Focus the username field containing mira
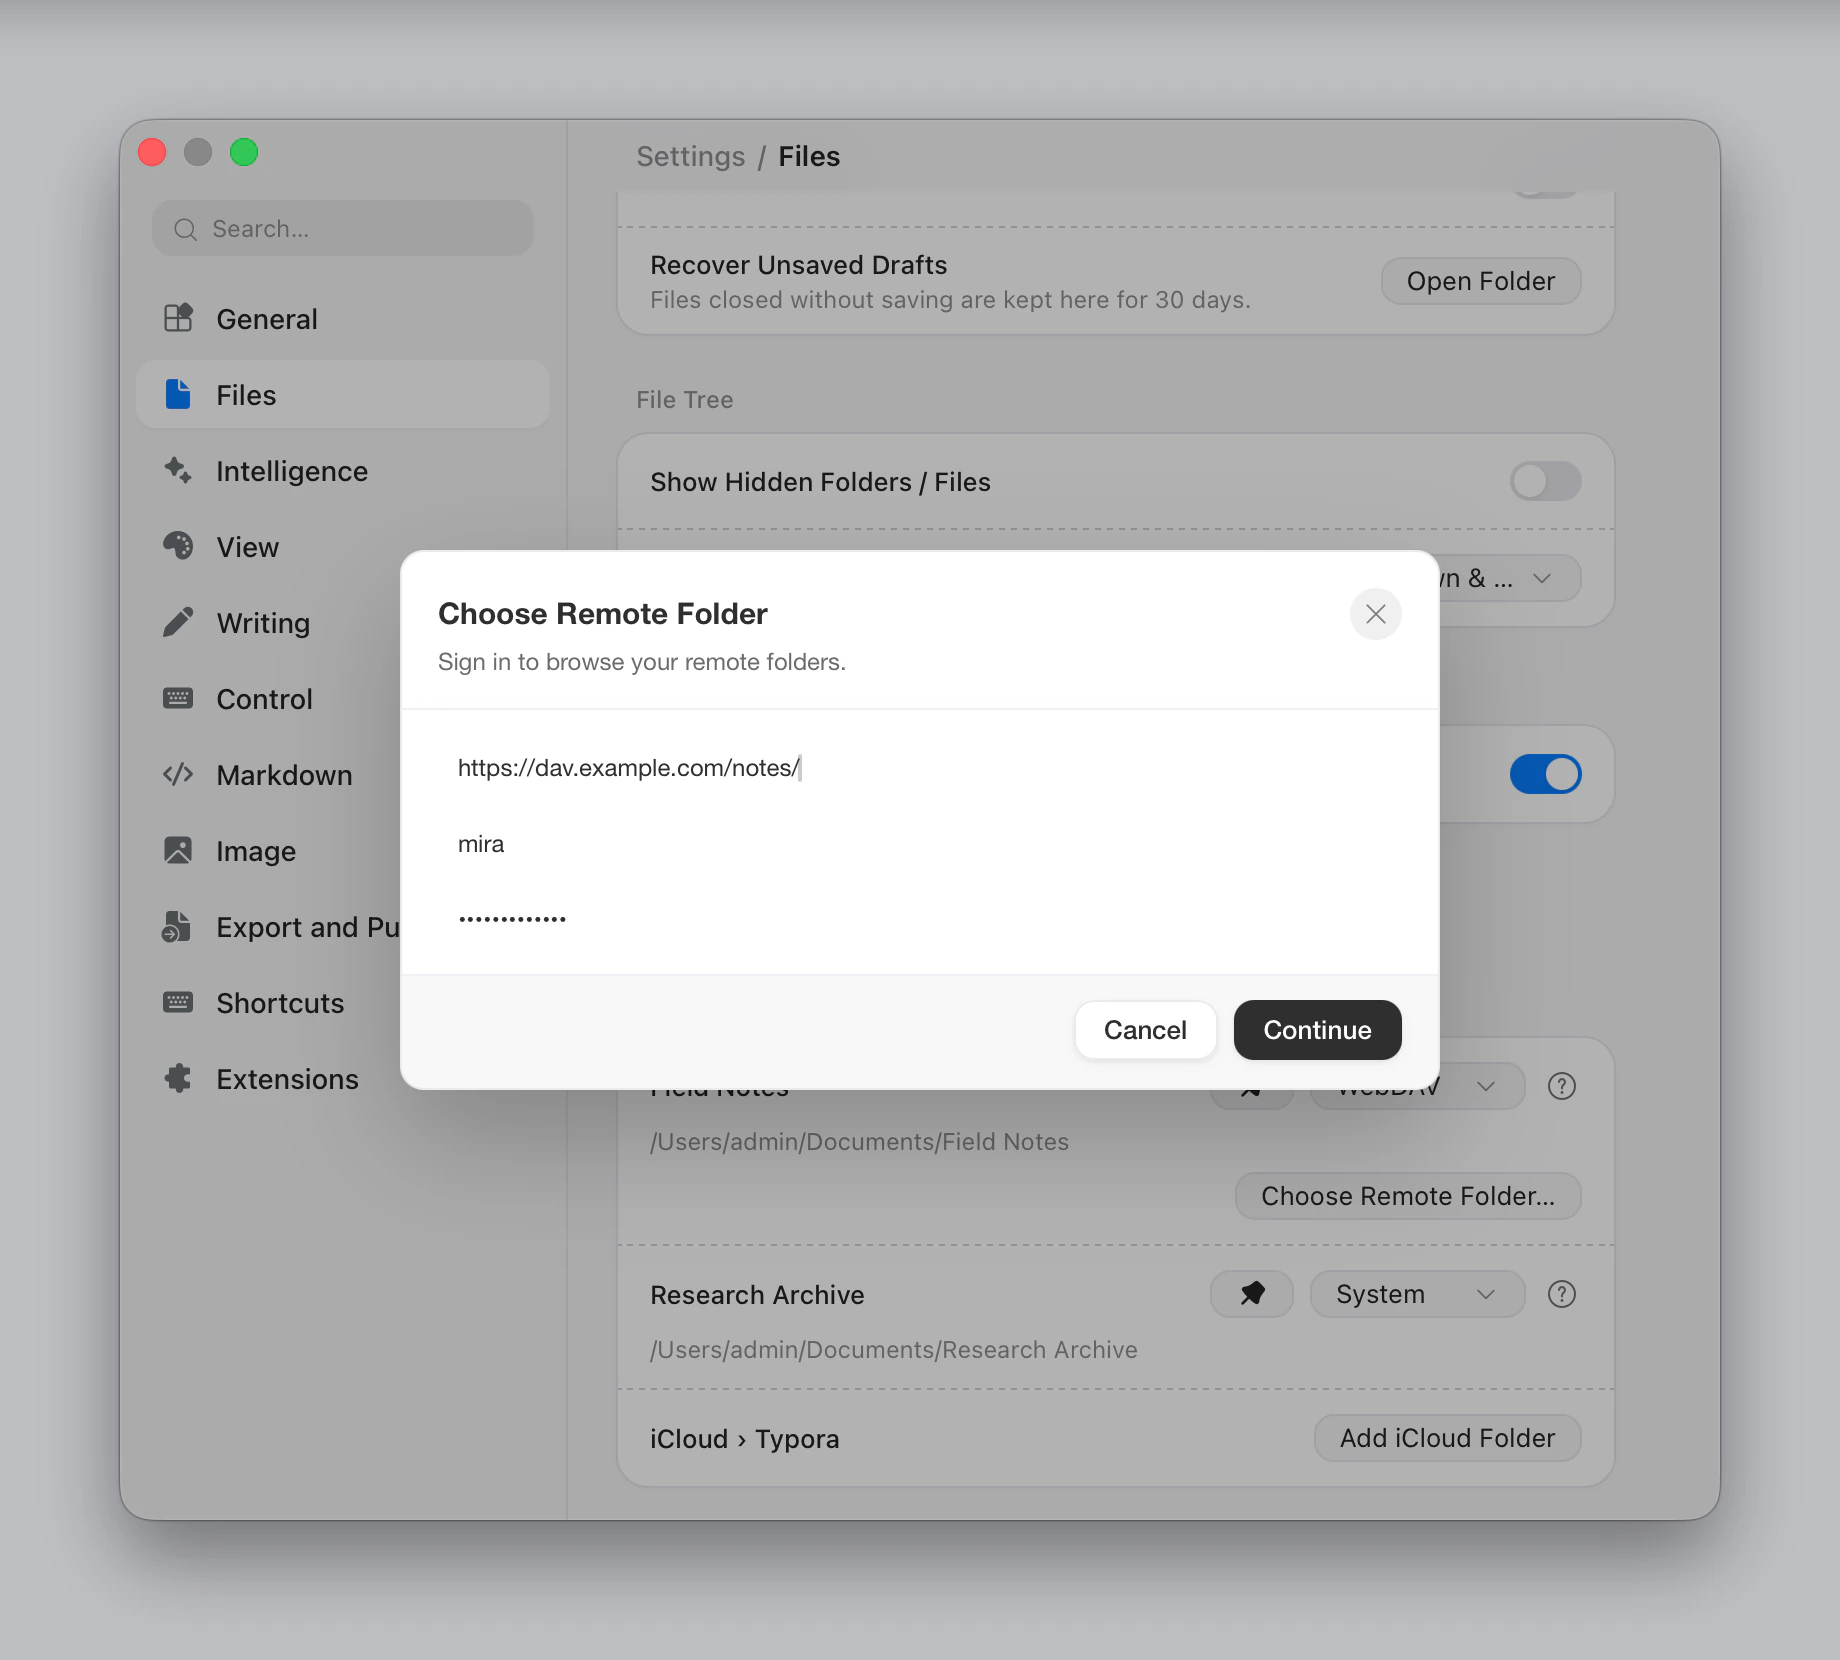1840x1660 pixels. [x=919, y=844]
